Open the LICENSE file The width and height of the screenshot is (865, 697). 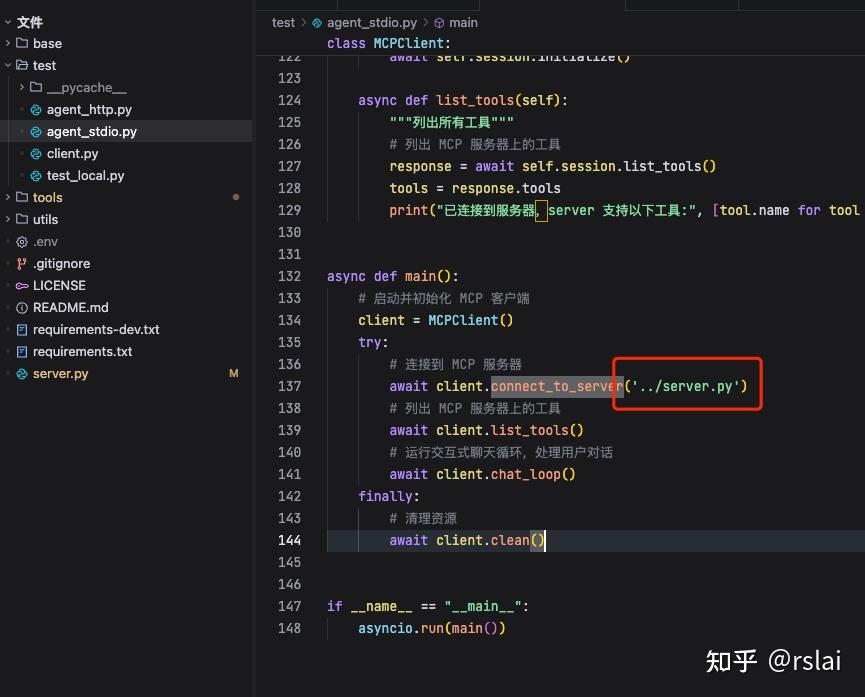59,286
